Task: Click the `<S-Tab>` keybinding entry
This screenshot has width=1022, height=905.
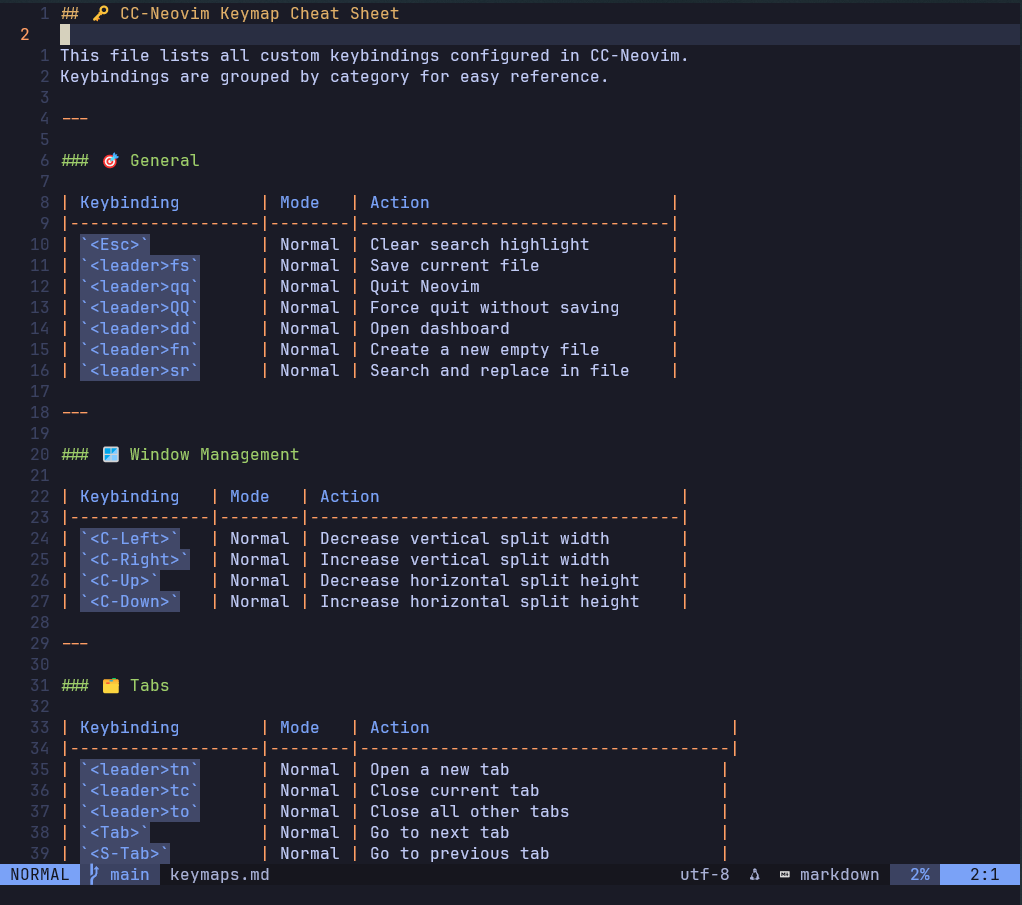Action: 125,854
